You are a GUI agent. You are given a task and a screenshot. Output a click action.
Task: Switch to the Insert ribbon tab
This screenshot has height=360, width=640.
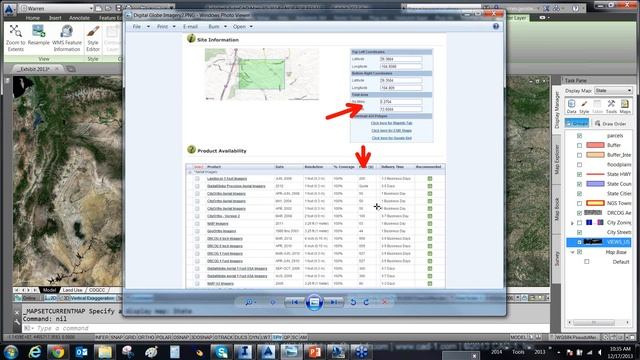(x=55, y=18)
